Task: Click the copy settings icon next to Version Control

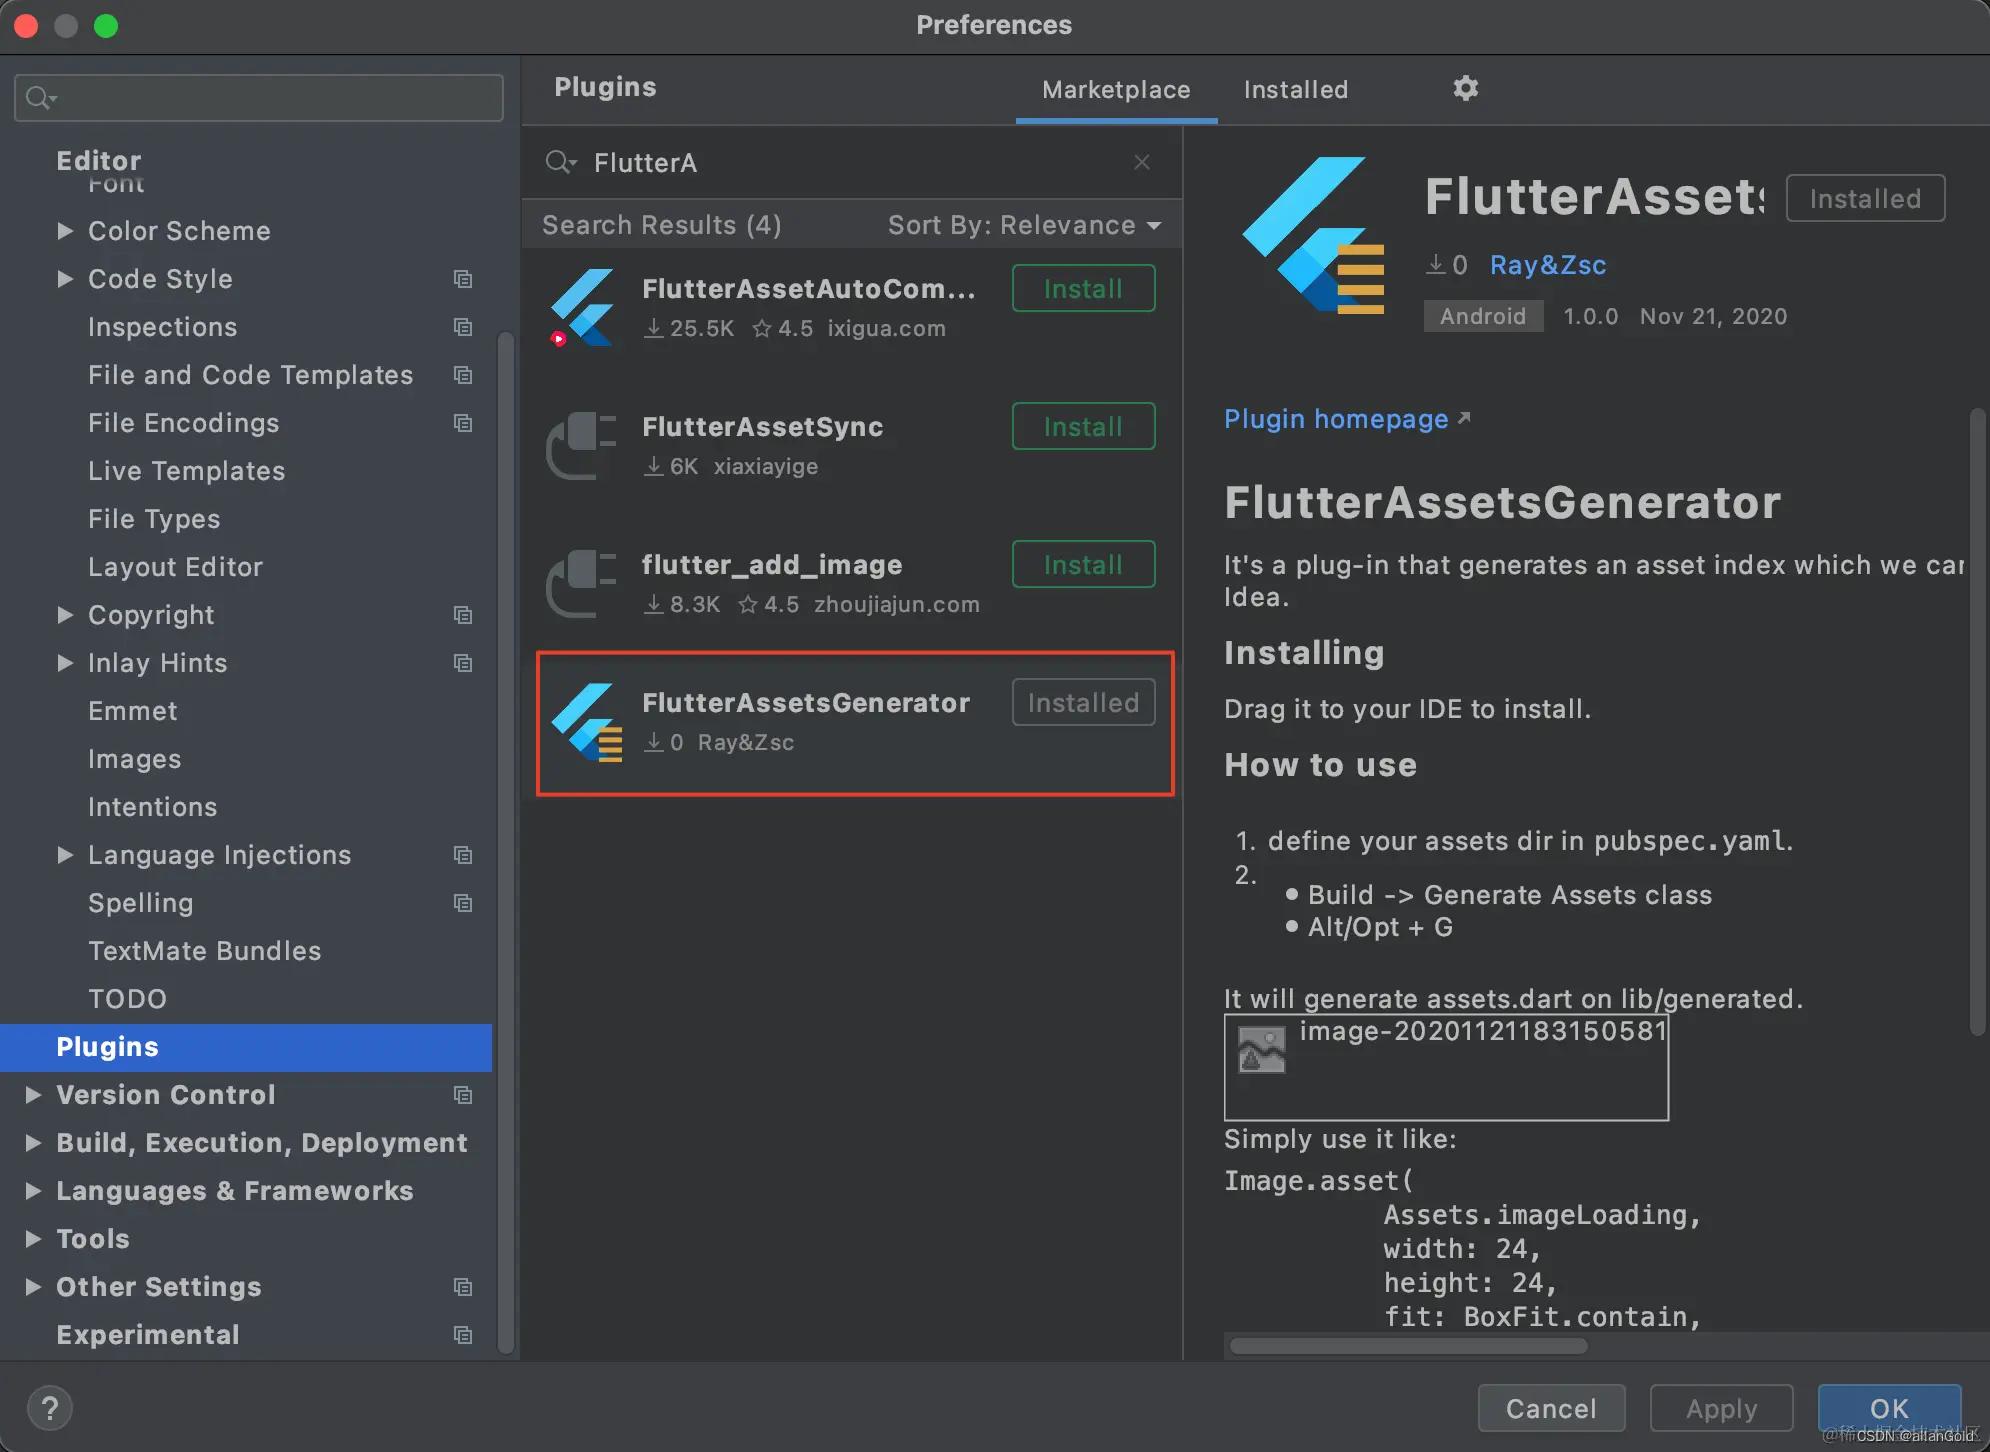Action: coord(463,1095)
